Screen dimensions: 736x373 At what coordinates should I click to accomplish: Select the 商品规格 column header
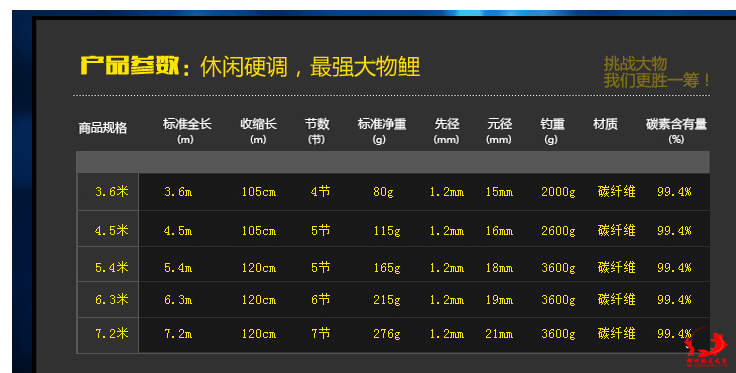click(103, 128)
